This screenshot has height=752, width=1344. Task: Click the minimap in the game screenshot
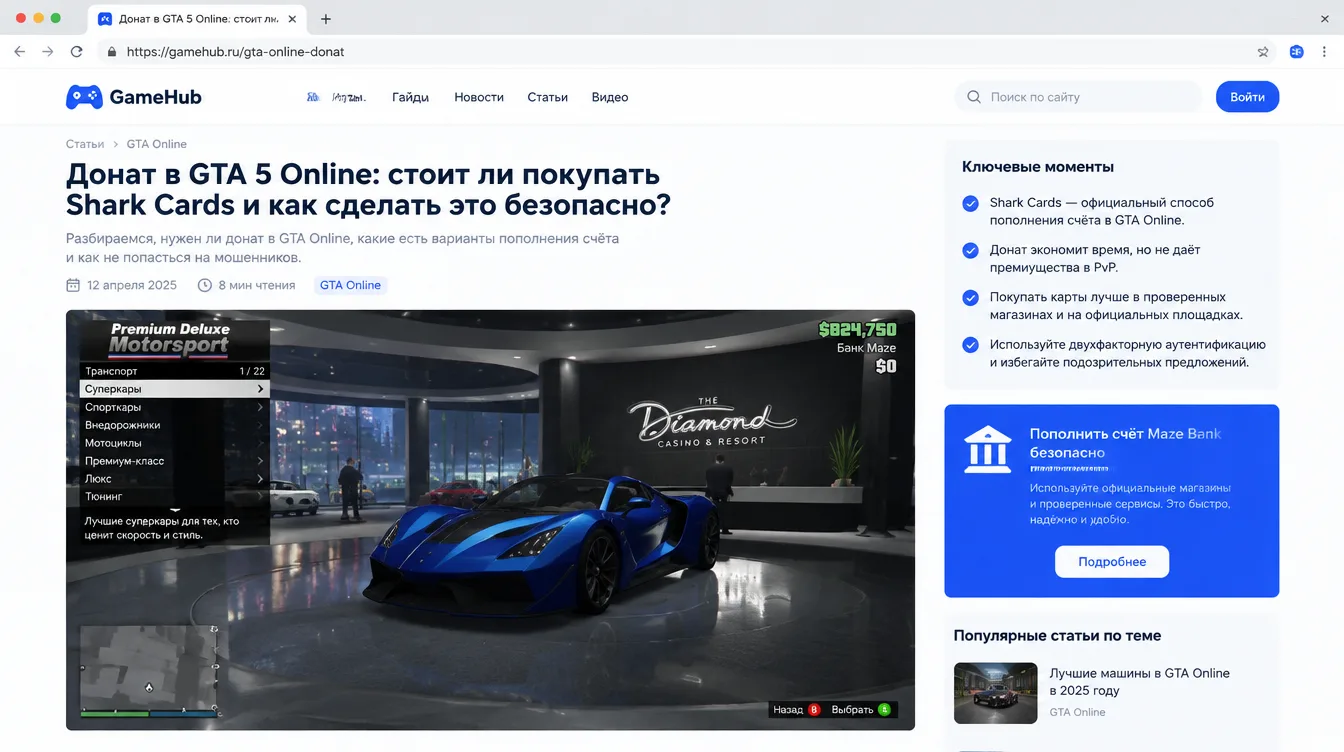[149, 672]
